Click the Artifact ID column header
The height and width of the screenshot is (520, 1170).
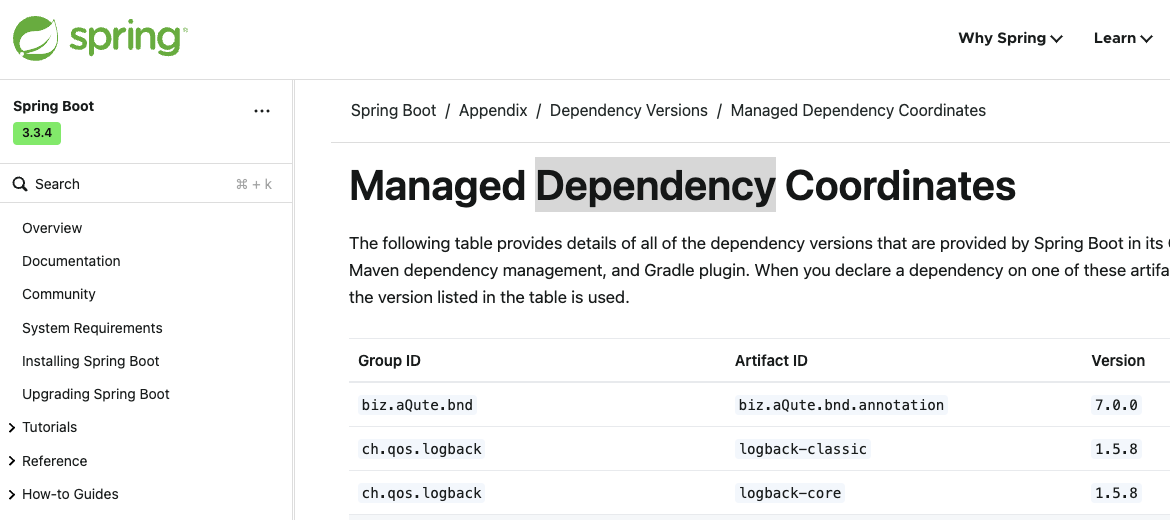coord(771,361)
